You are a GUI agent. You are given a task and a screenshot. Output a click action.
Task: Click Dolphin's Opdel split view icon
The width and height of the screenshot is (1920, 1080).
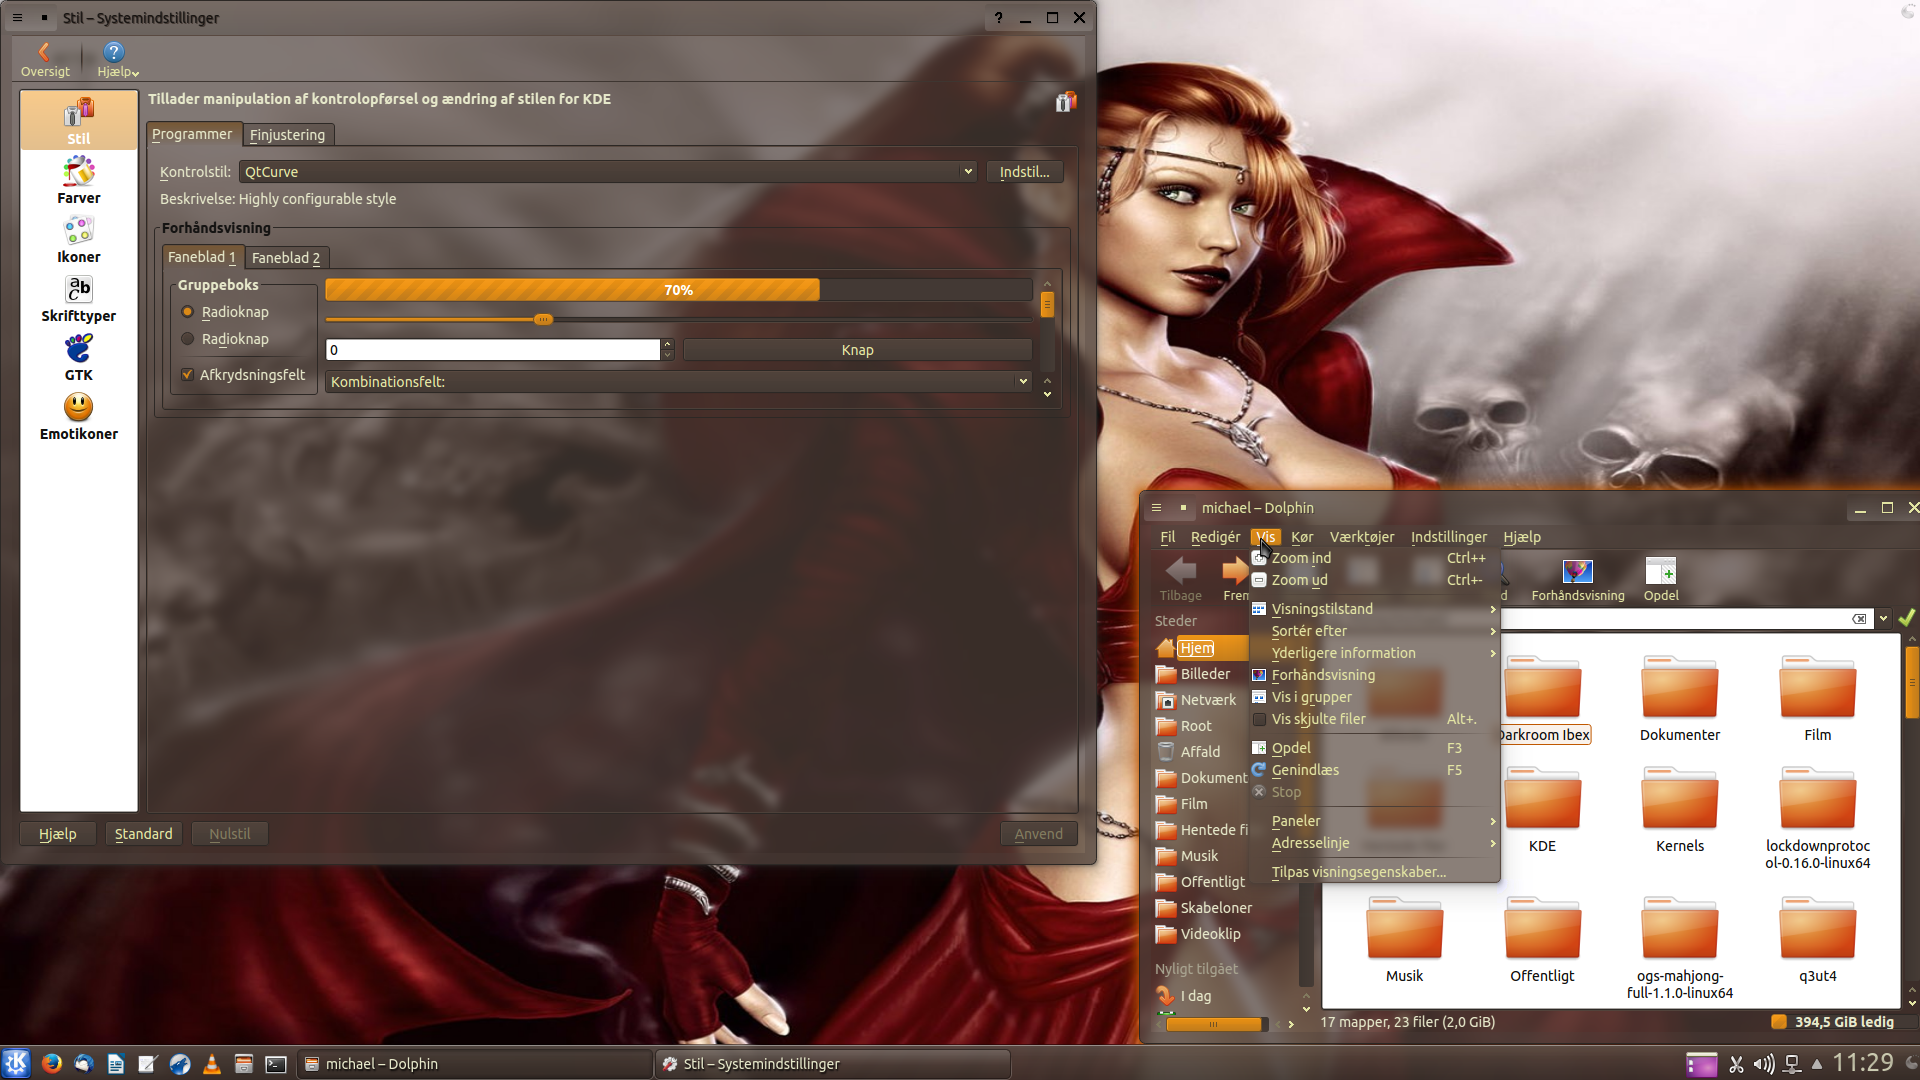(1661, 579)
